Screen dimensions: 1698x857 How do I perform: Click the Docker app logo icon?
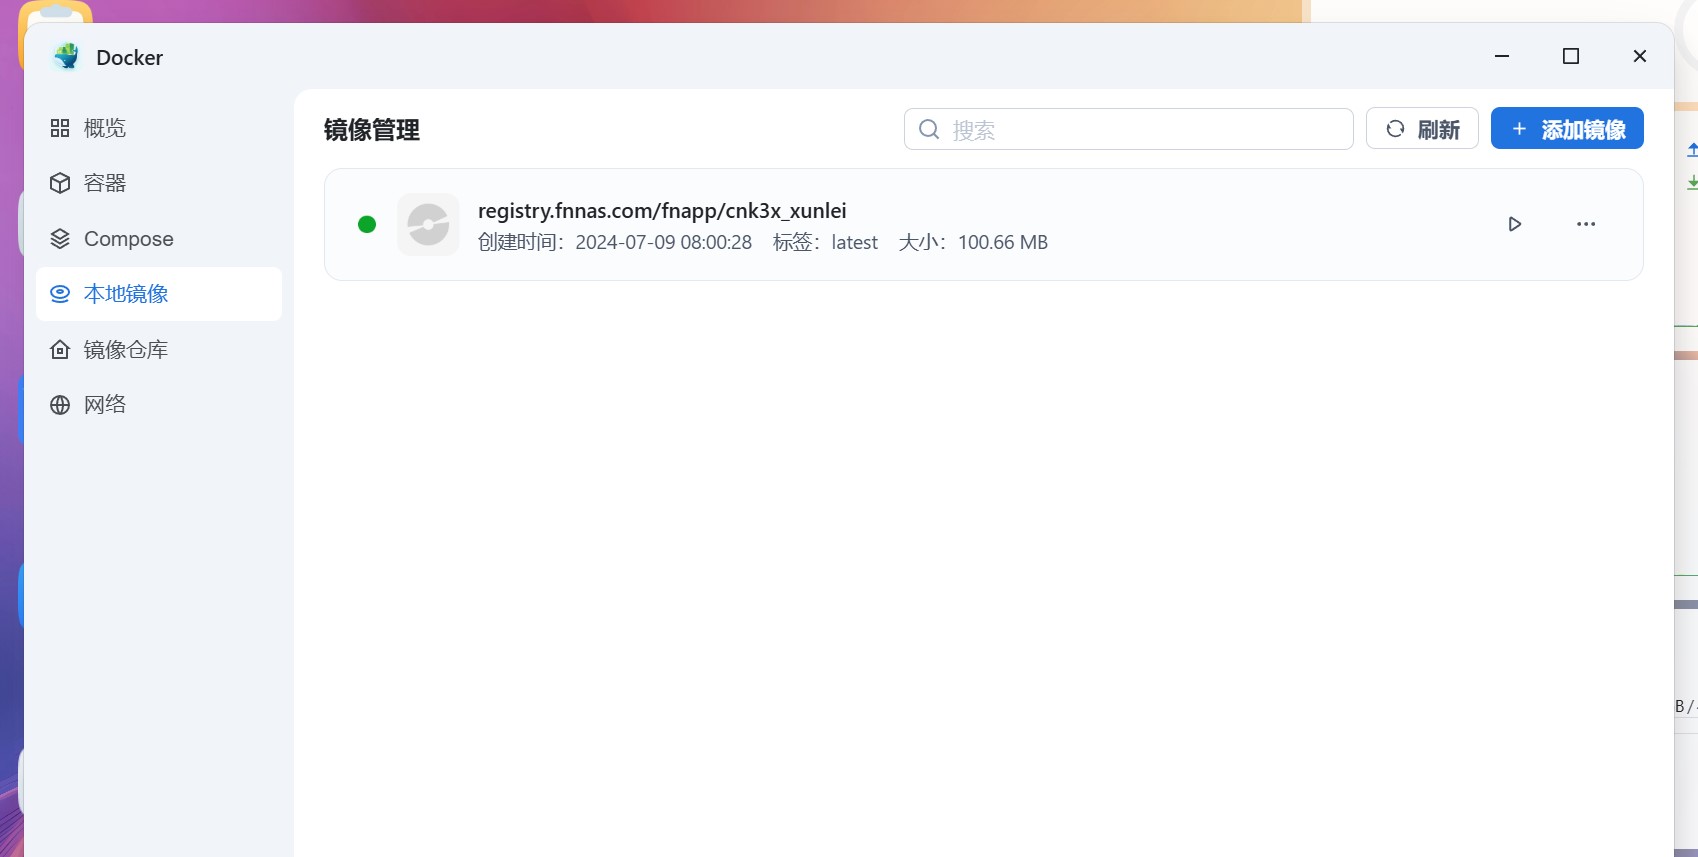click(x=67, y=57)
